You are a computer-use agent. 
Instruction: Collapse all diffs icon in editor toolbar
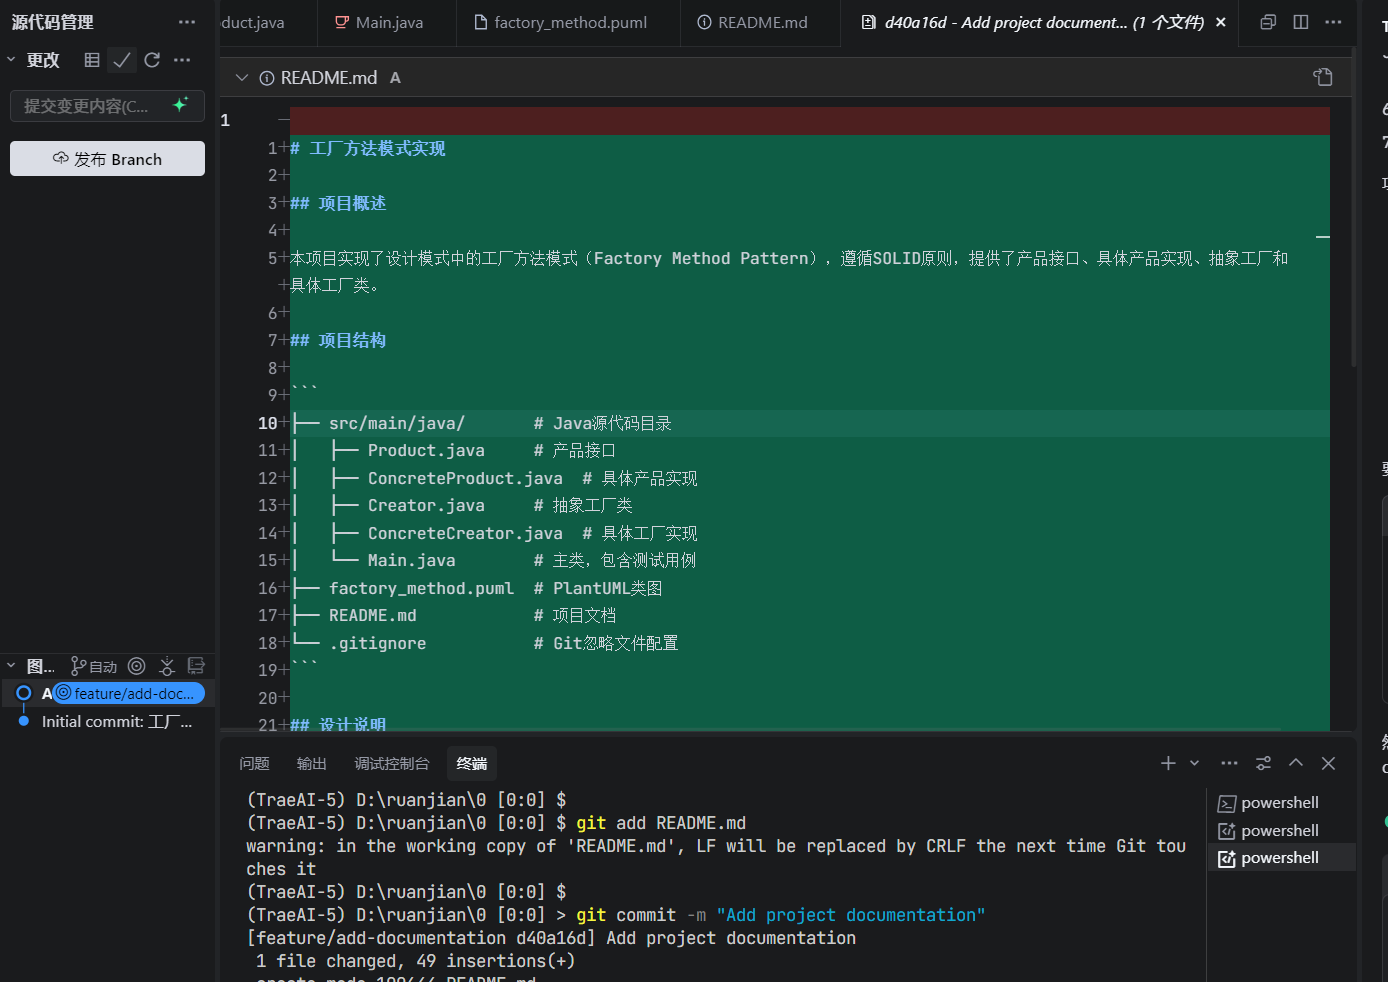pos(1268,22)
